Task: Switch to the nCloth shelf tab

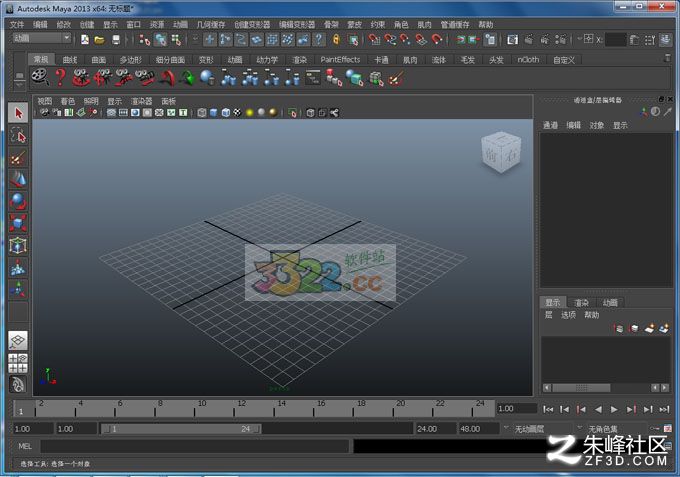Action: tap(528, 60)
